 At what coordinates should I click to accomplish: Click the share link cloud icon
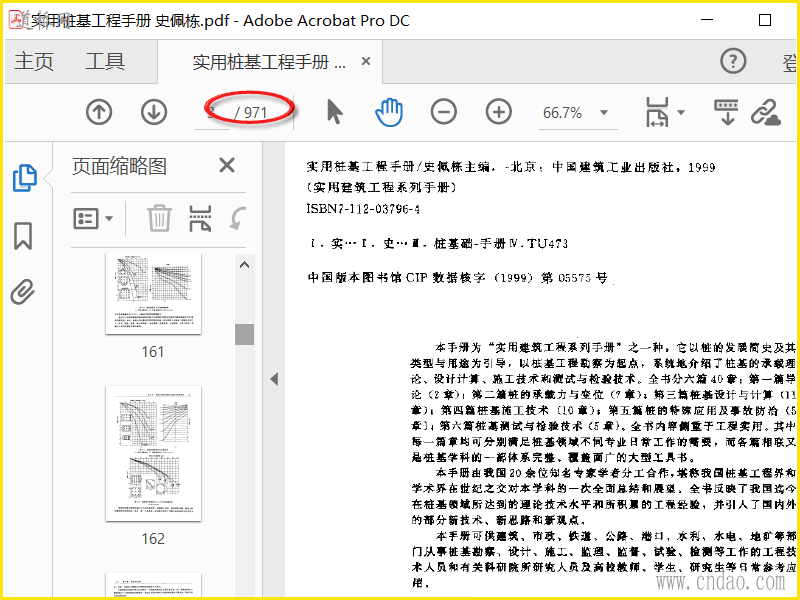(x=766, y=112)
